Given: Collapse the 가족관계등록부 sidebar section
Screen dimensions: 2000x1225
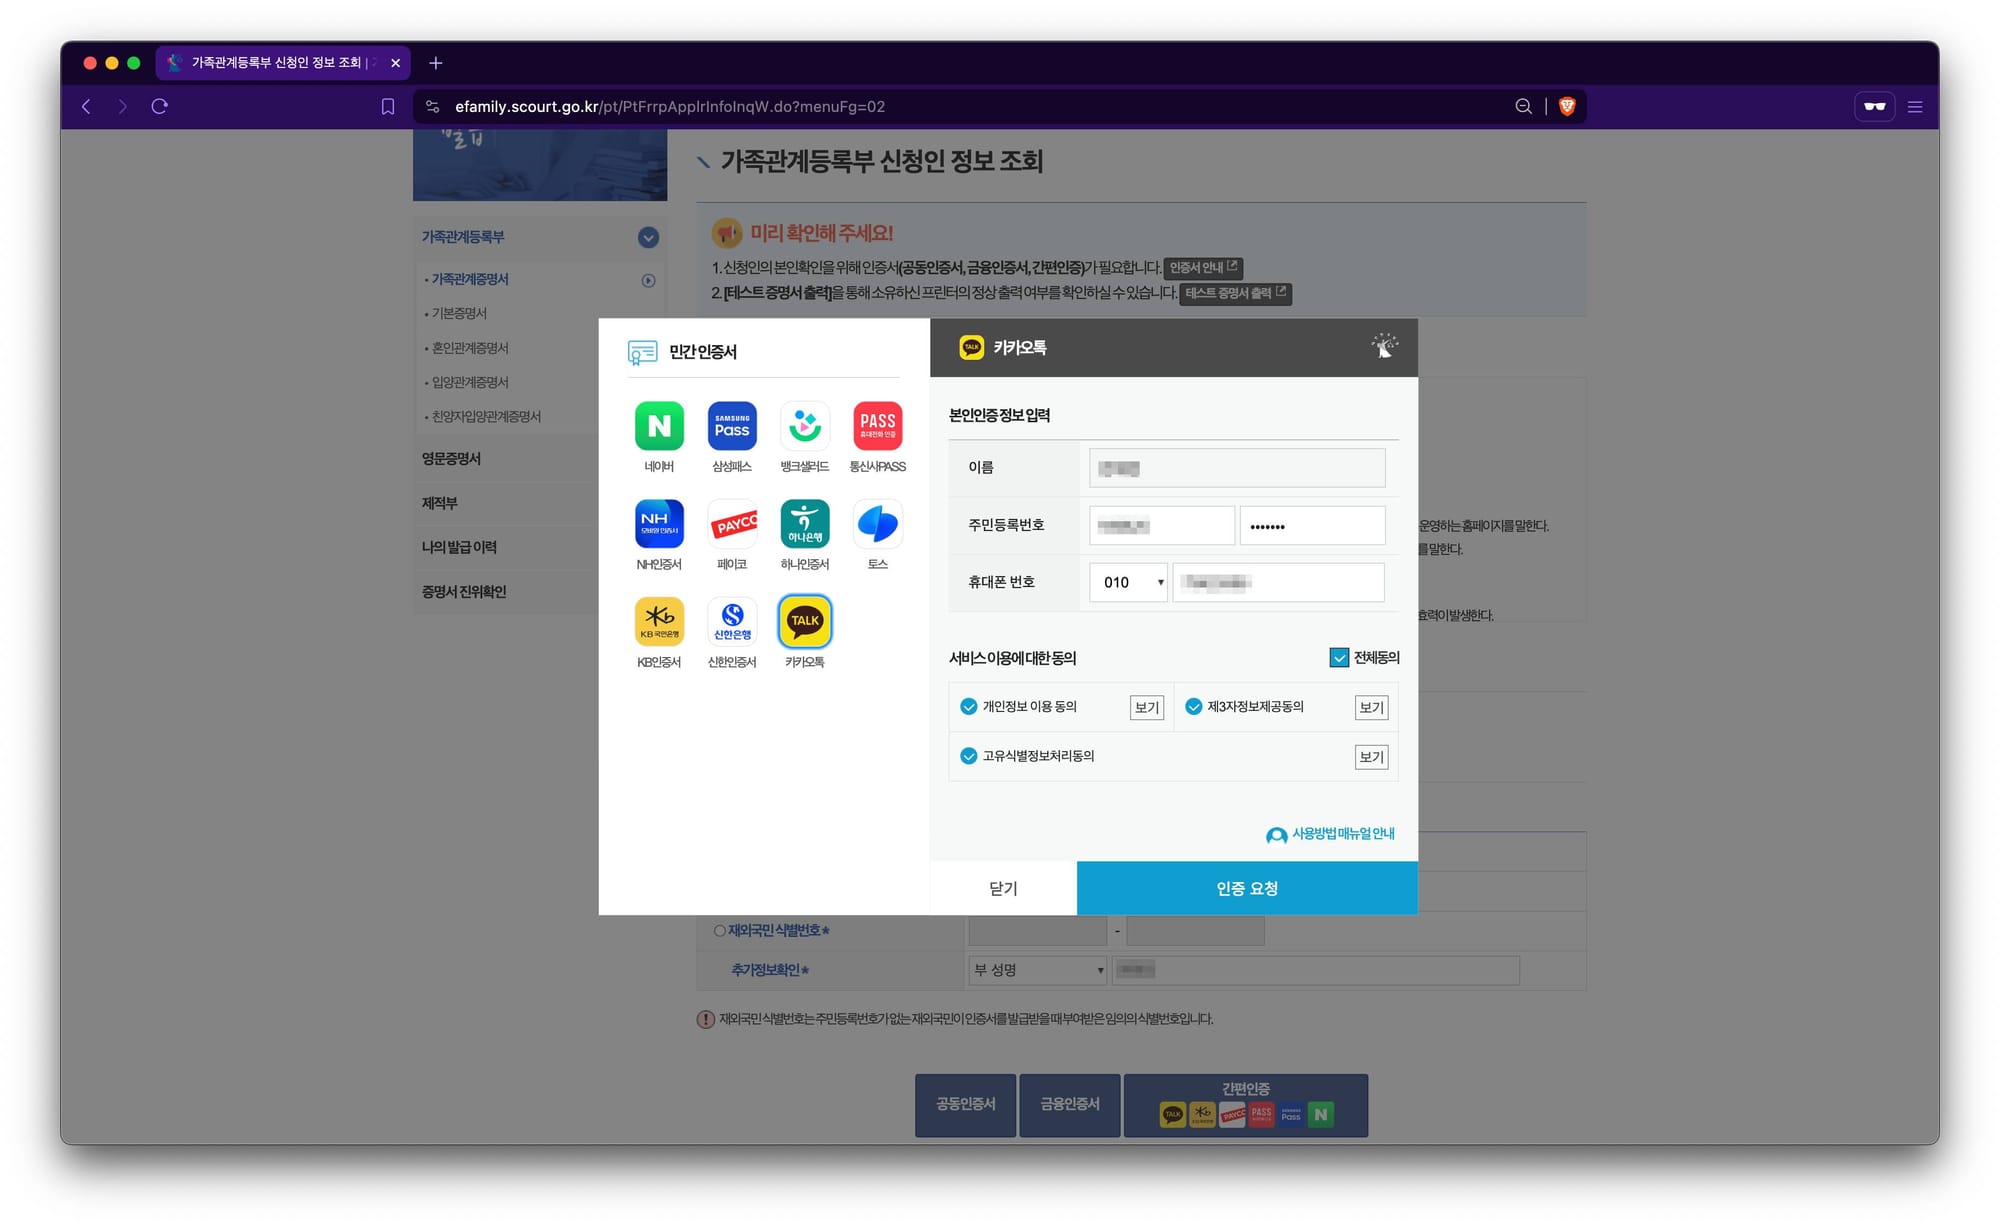Looking at the screenshot, I should (x=648, y=237).
